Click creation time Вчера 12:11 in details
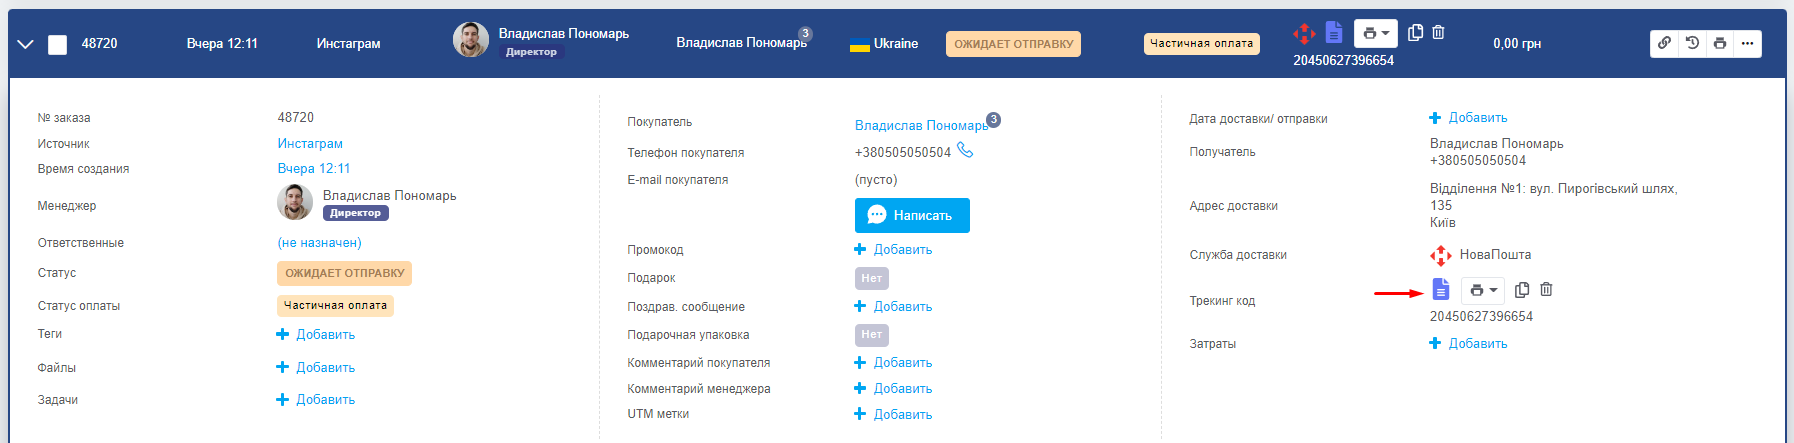The width and height of the screenshot is (1794, 443). coord(314,169)
